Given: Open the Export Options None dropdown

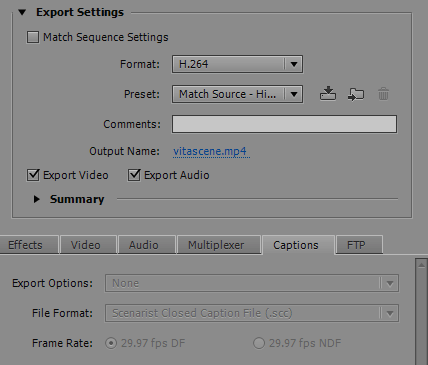Looking at the screenshot, I should [x=252, y=283].
